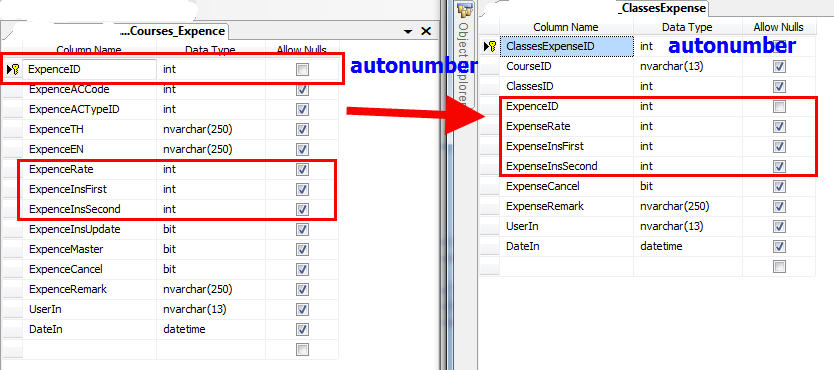
Task: Select the ExpenceACCode column name cell
Action: [90, 89]
